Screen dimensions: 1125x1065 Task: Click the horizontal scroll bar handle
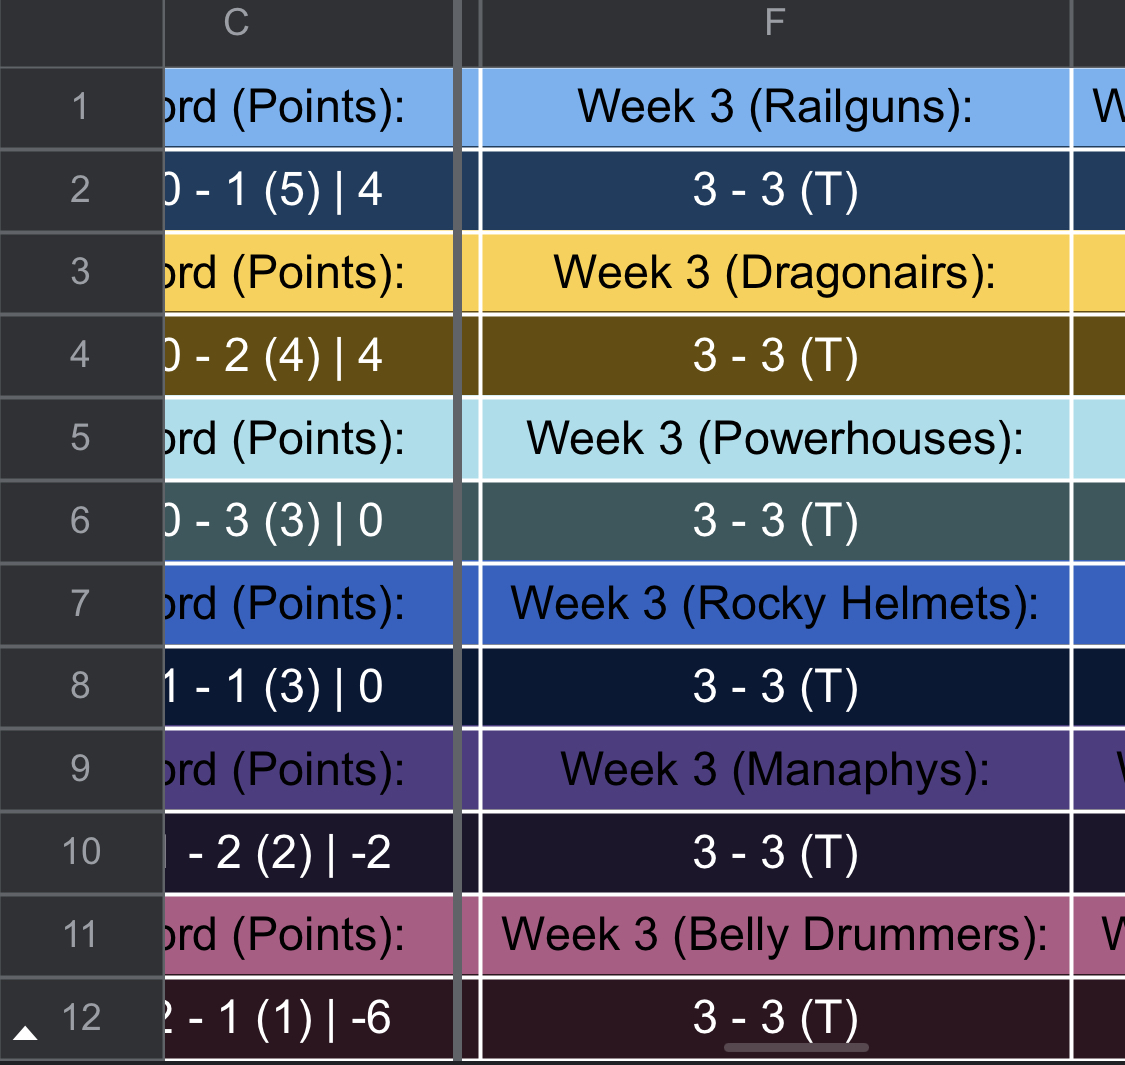[796, 1048]
